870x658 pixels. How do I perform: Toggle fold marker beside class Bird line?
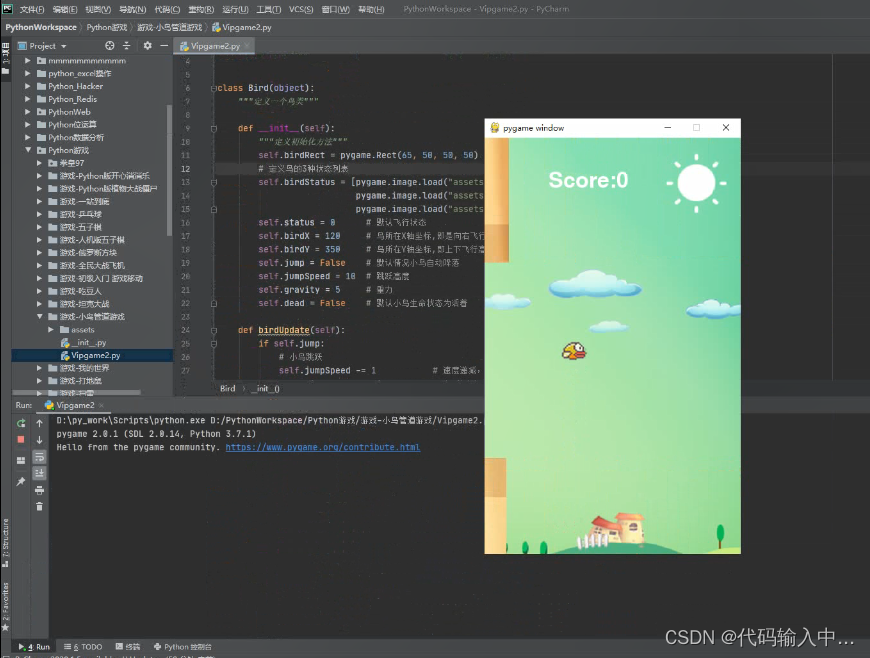coord(214,88)
